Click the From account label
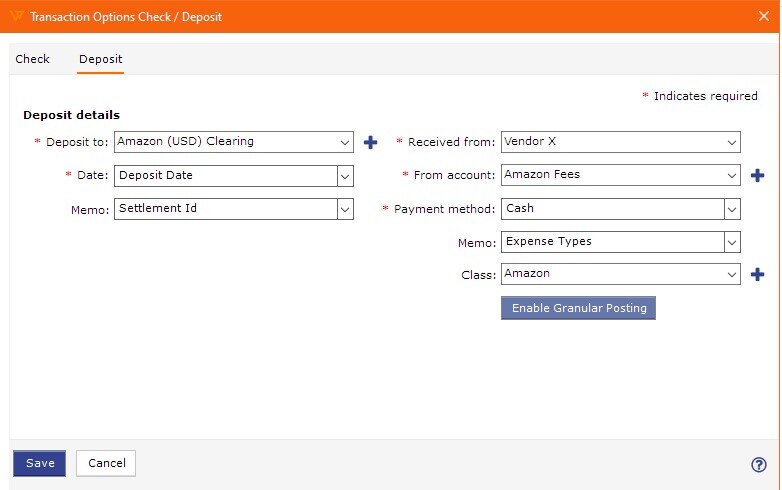Viewport: 782px width, 490px height. point(454,175)
